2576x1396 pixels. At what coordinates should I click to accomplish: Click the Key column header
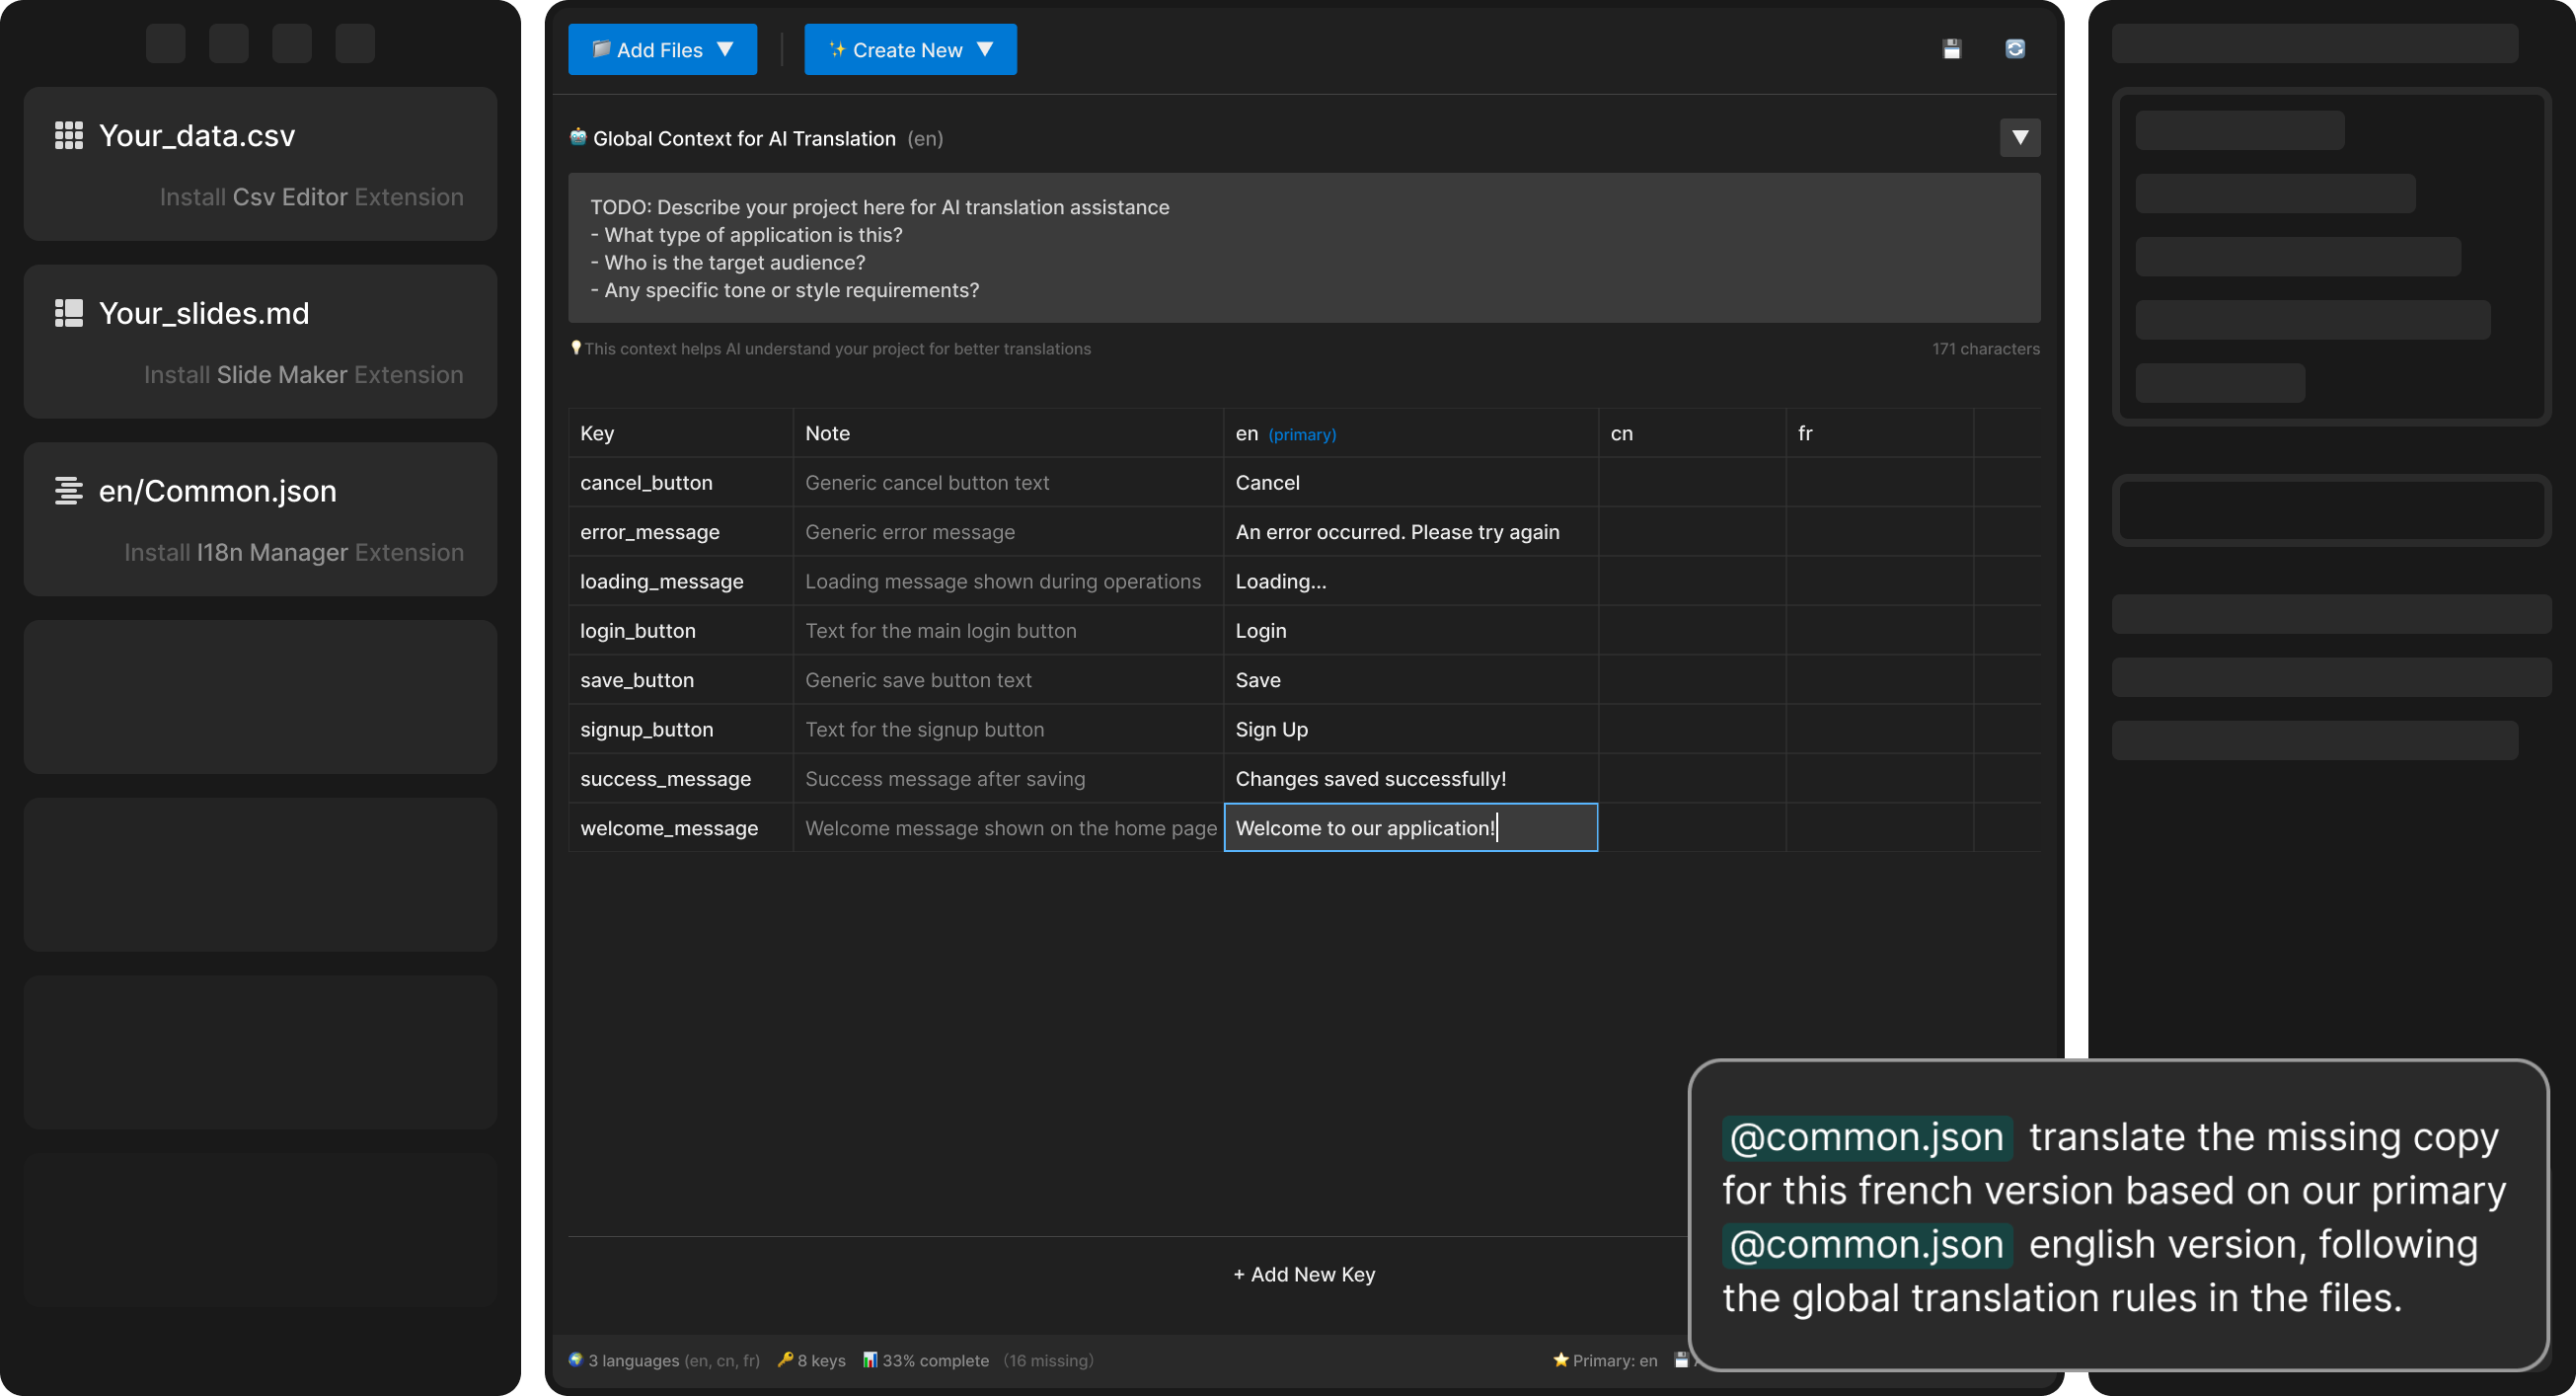point(681,433)
